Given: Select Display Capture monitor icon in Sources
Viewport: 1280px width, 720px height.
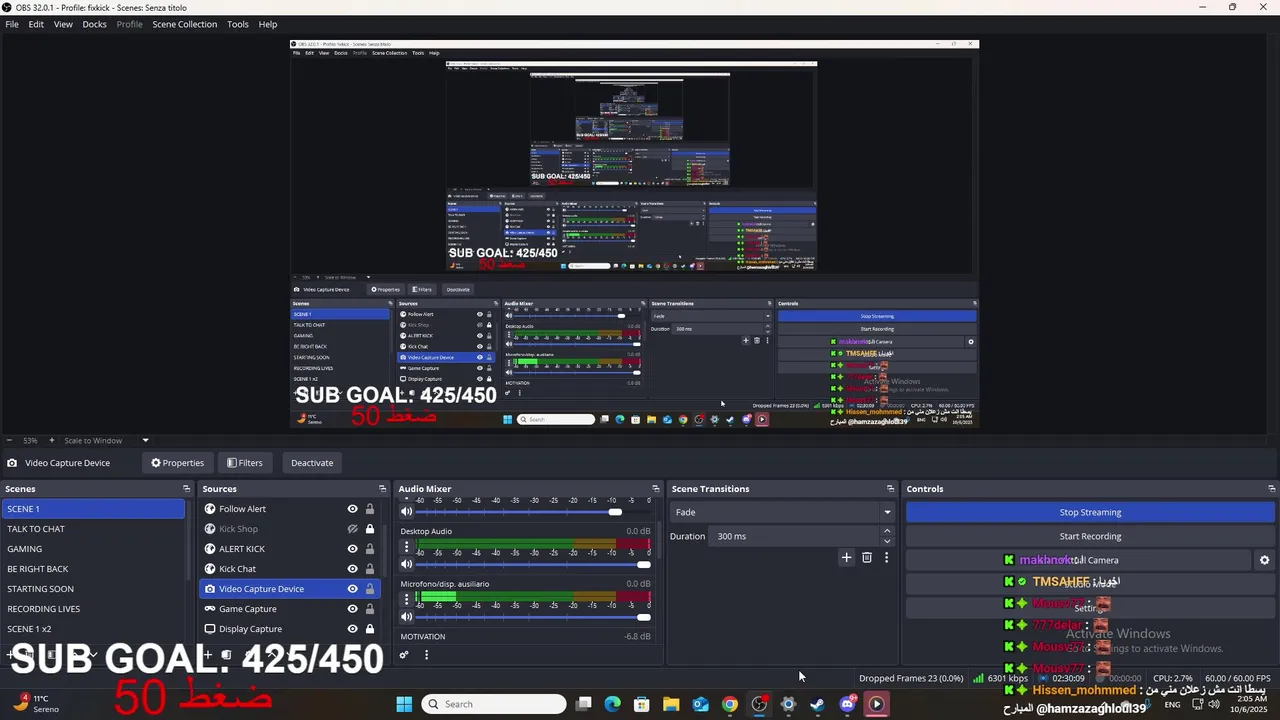Looking at the screenshot, I should [210, 629].
